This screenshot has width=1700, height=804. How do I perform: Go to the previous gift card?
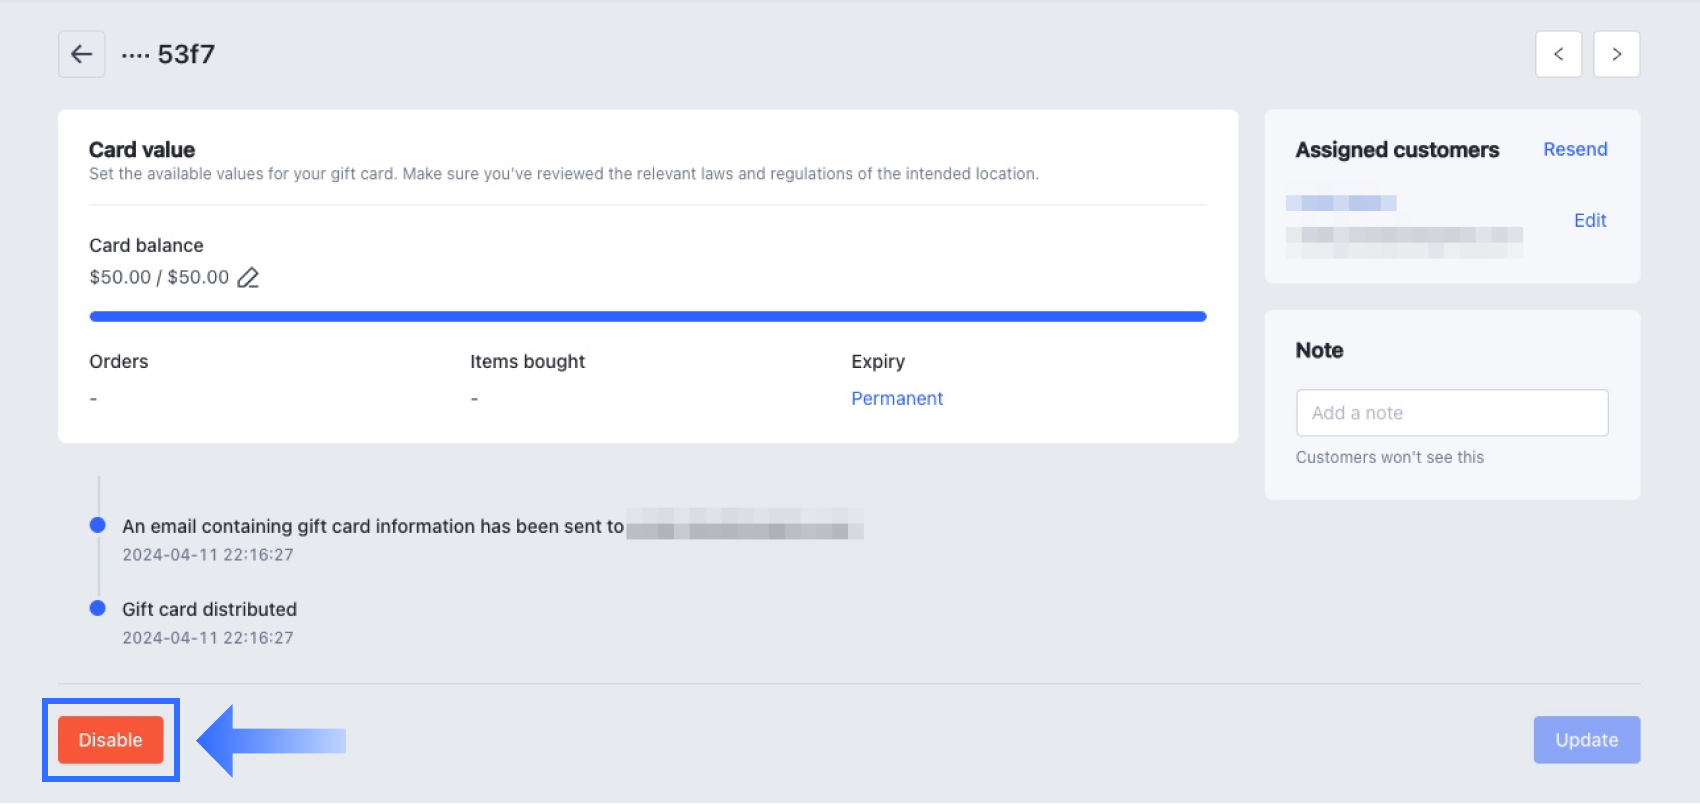pyautogui.click(x=1558, y=54)
